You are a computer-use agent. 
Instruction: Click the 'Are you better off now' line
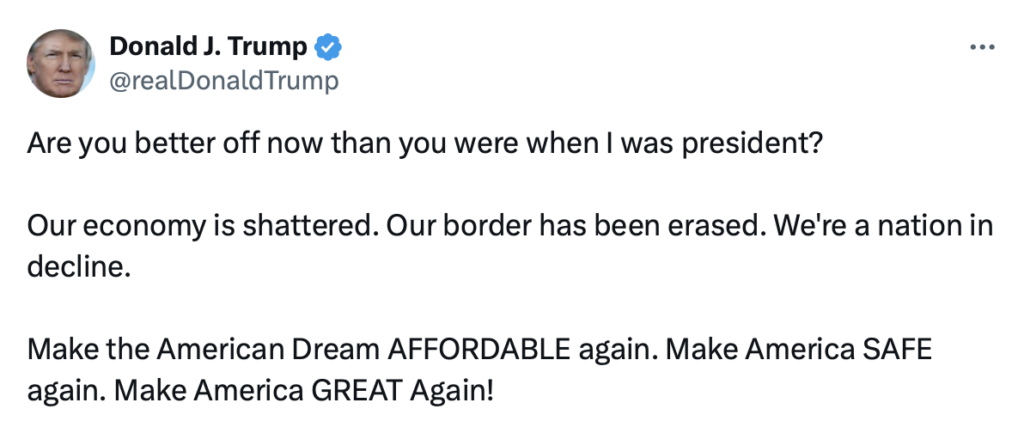coord(423,144)
